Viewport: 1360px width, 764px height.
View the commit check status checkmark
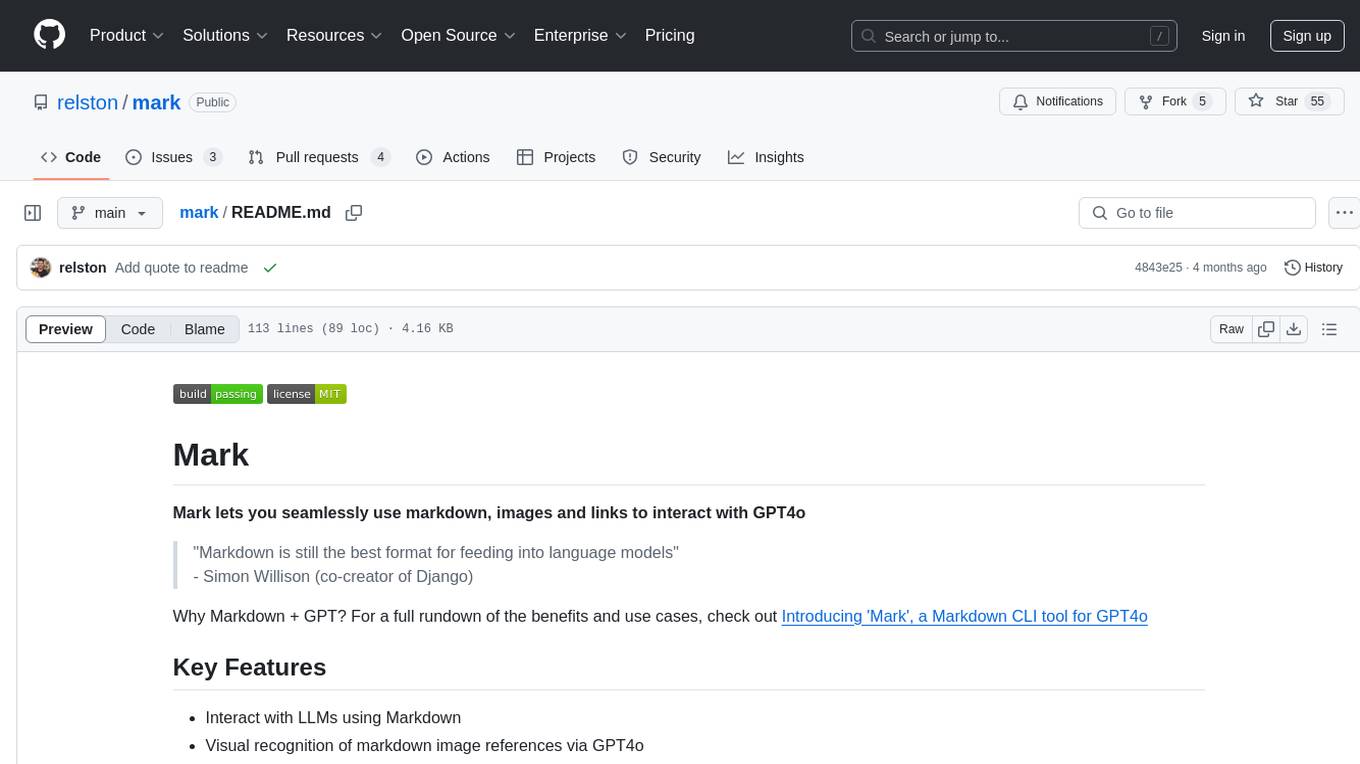(x=270, y=268)
